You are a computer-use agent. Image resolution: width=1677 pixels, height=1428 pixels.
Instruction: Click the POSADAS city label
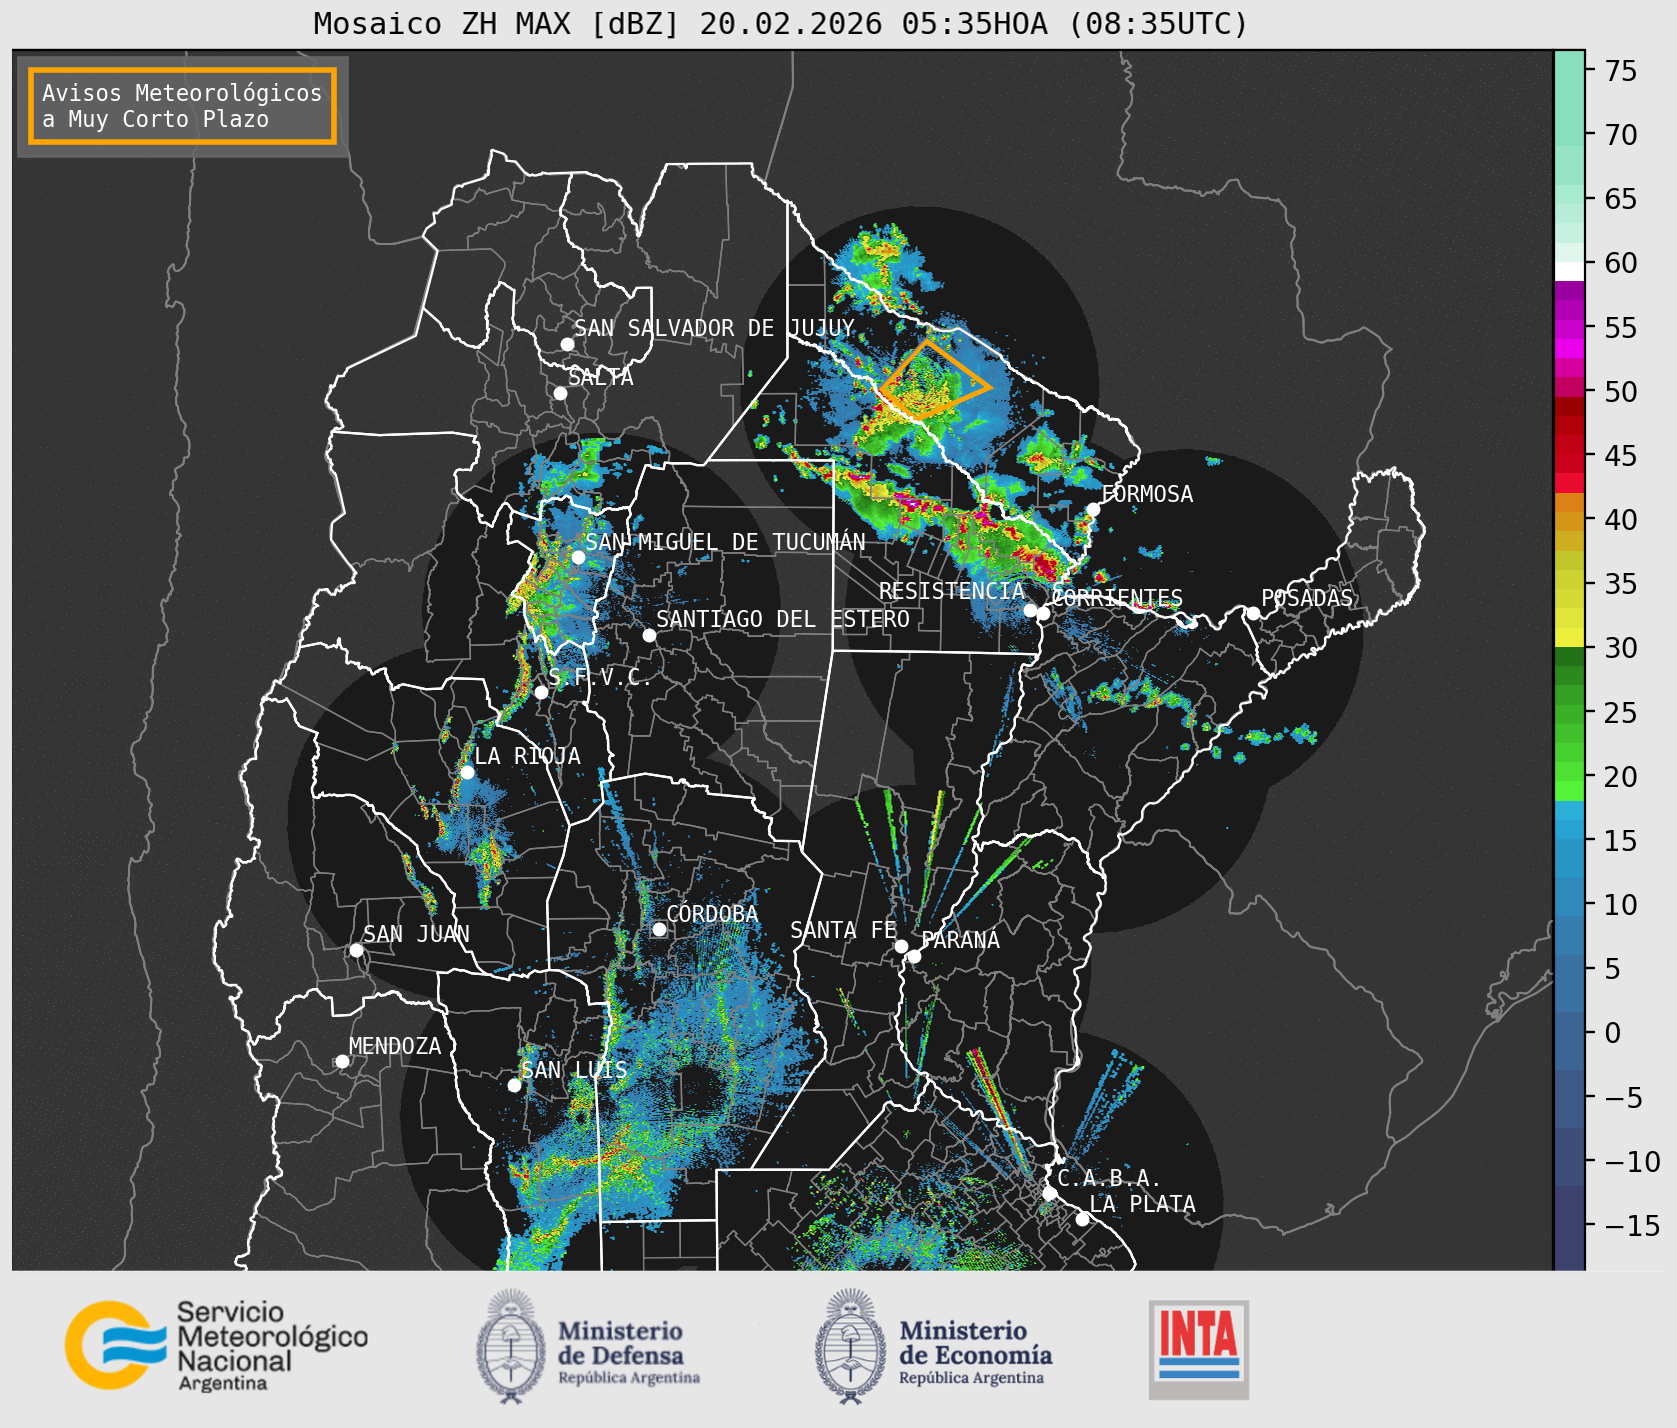pyautogui.click(x=1307, y=598)
